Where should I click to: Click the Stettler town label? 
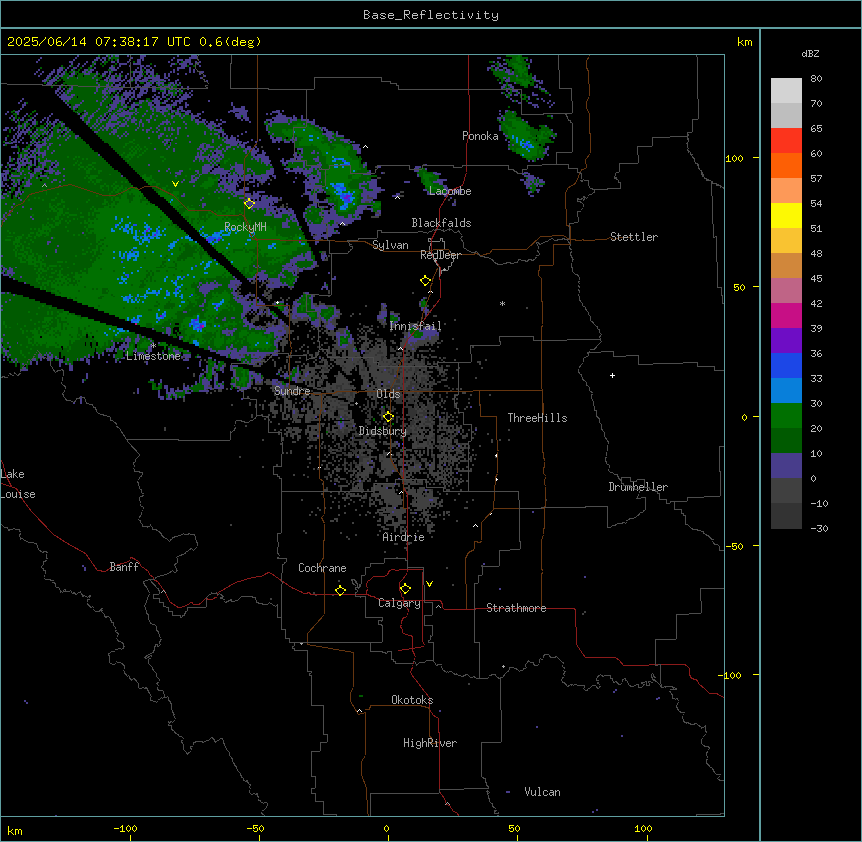633,237
